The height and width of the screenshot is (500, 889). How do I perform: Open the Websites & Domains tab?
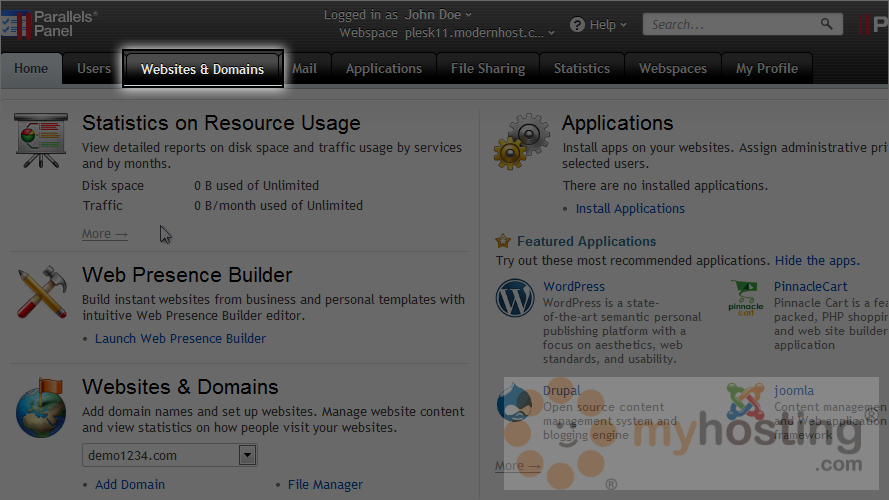pos(202,69)
